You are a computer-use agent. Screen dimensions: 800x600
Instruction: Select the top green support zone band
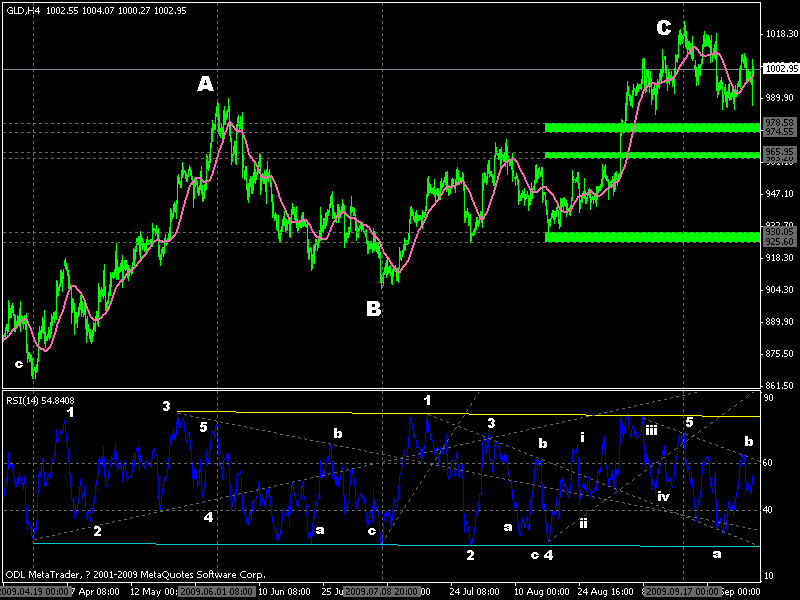coord(653,128)
